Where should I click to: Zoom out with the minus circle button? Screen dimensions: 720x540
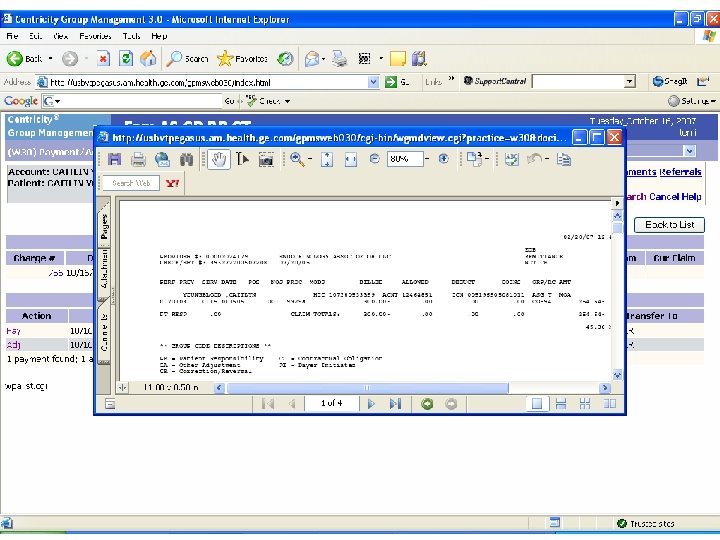[x=374, y=159]
